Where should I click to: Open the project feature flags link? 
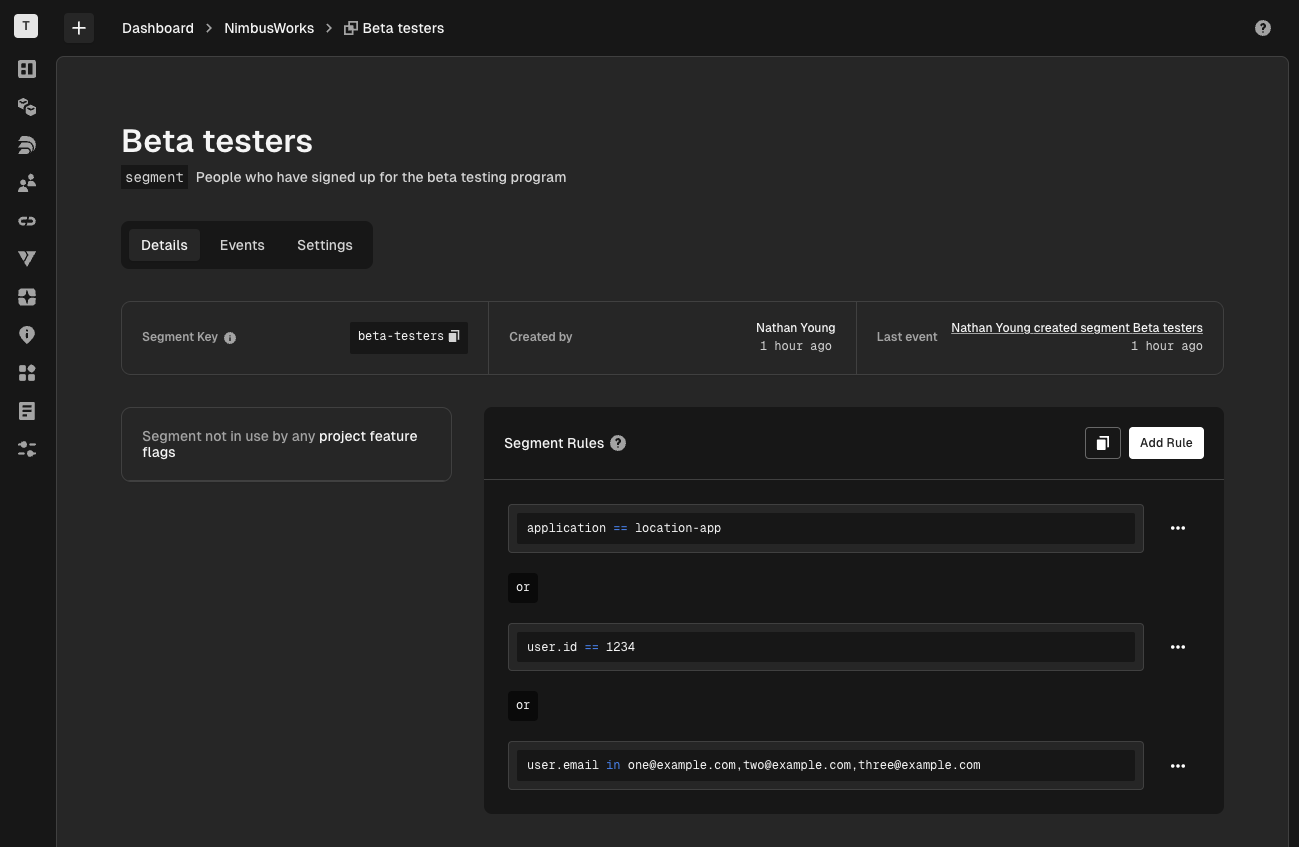tap(280, 444)
